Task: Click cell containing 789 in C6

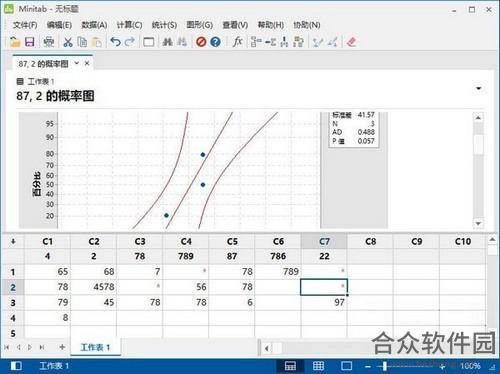Action: [278, 272]
